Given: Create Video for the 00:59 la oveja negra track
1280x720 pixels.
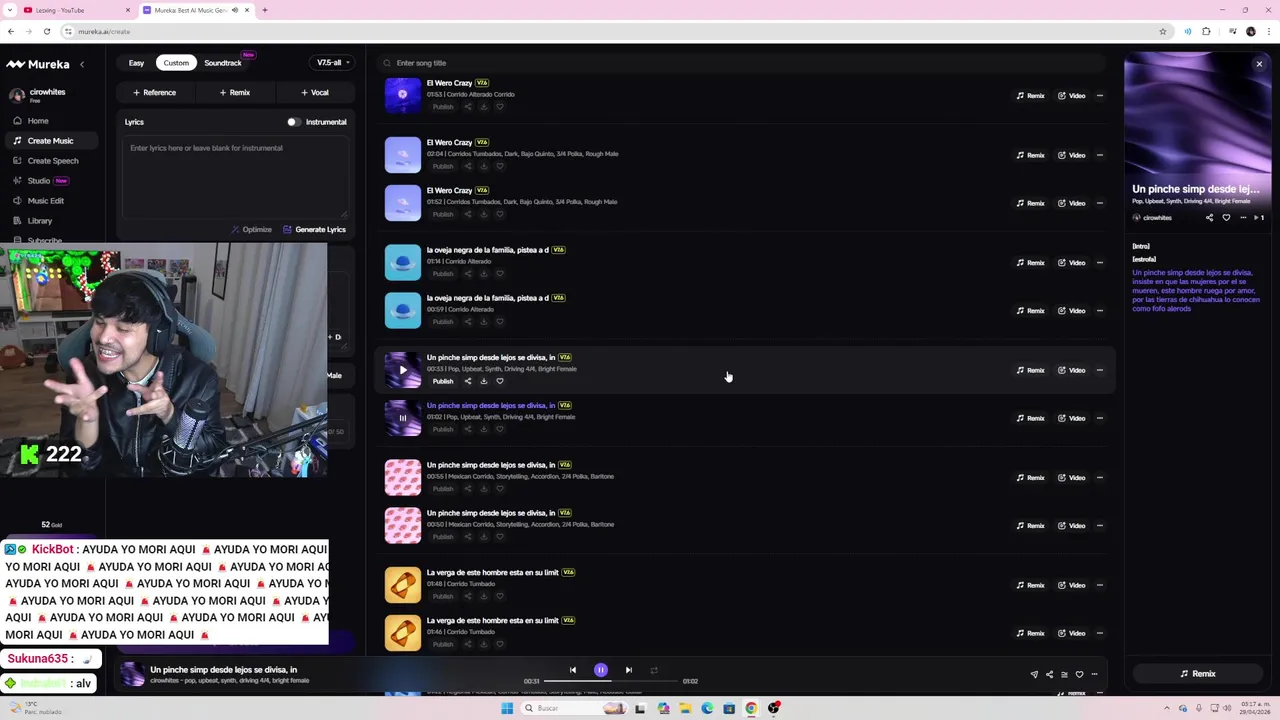Looking at the screenshot, I should pyautogui.click(x=1071, y=311).
